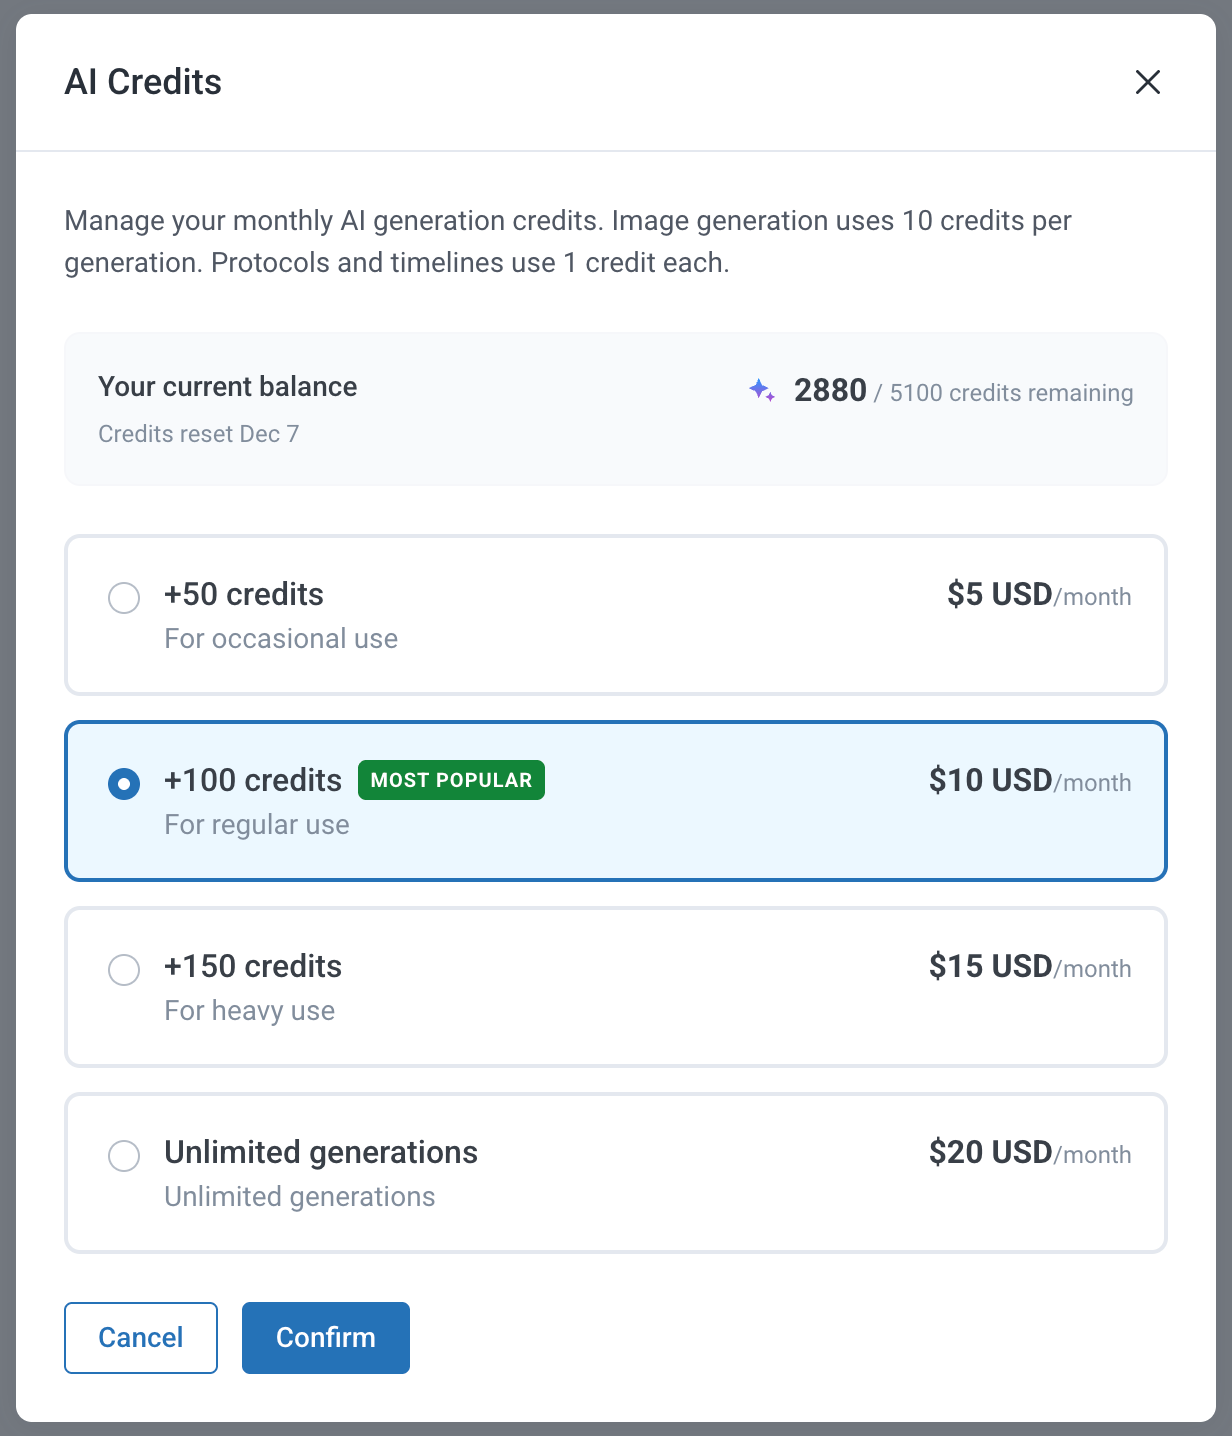
Task: Click the 2880 credits remaining count
Action: coord(830,390)
